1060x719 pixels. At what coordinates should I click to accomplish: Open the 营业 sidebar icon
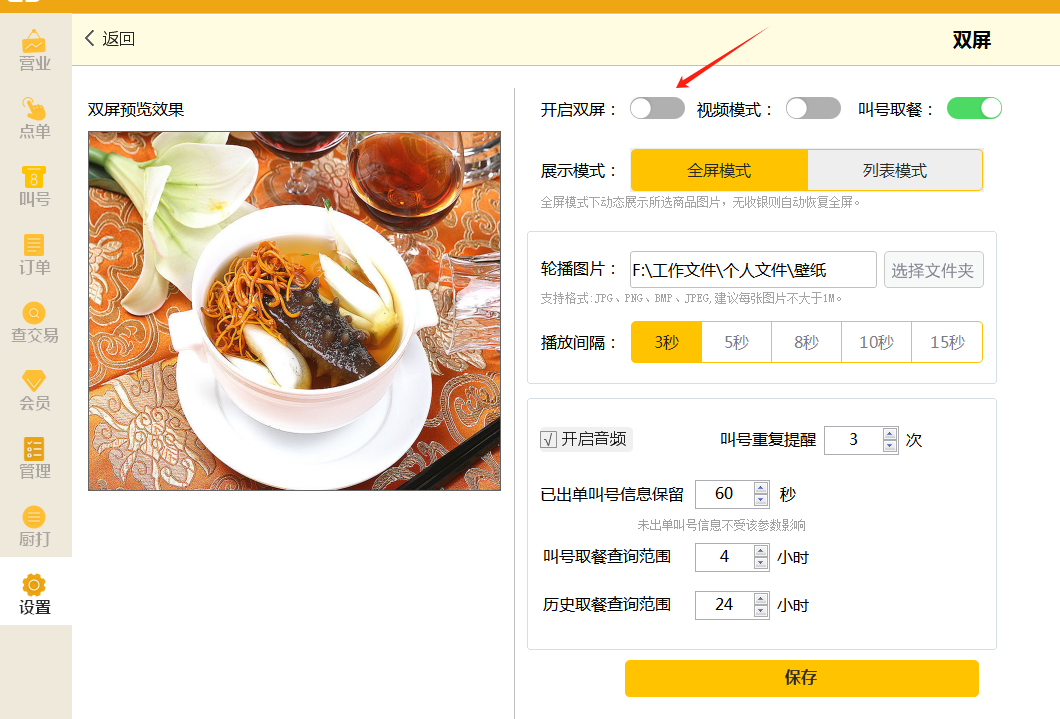pyautogui.click(x=35, y=43)
